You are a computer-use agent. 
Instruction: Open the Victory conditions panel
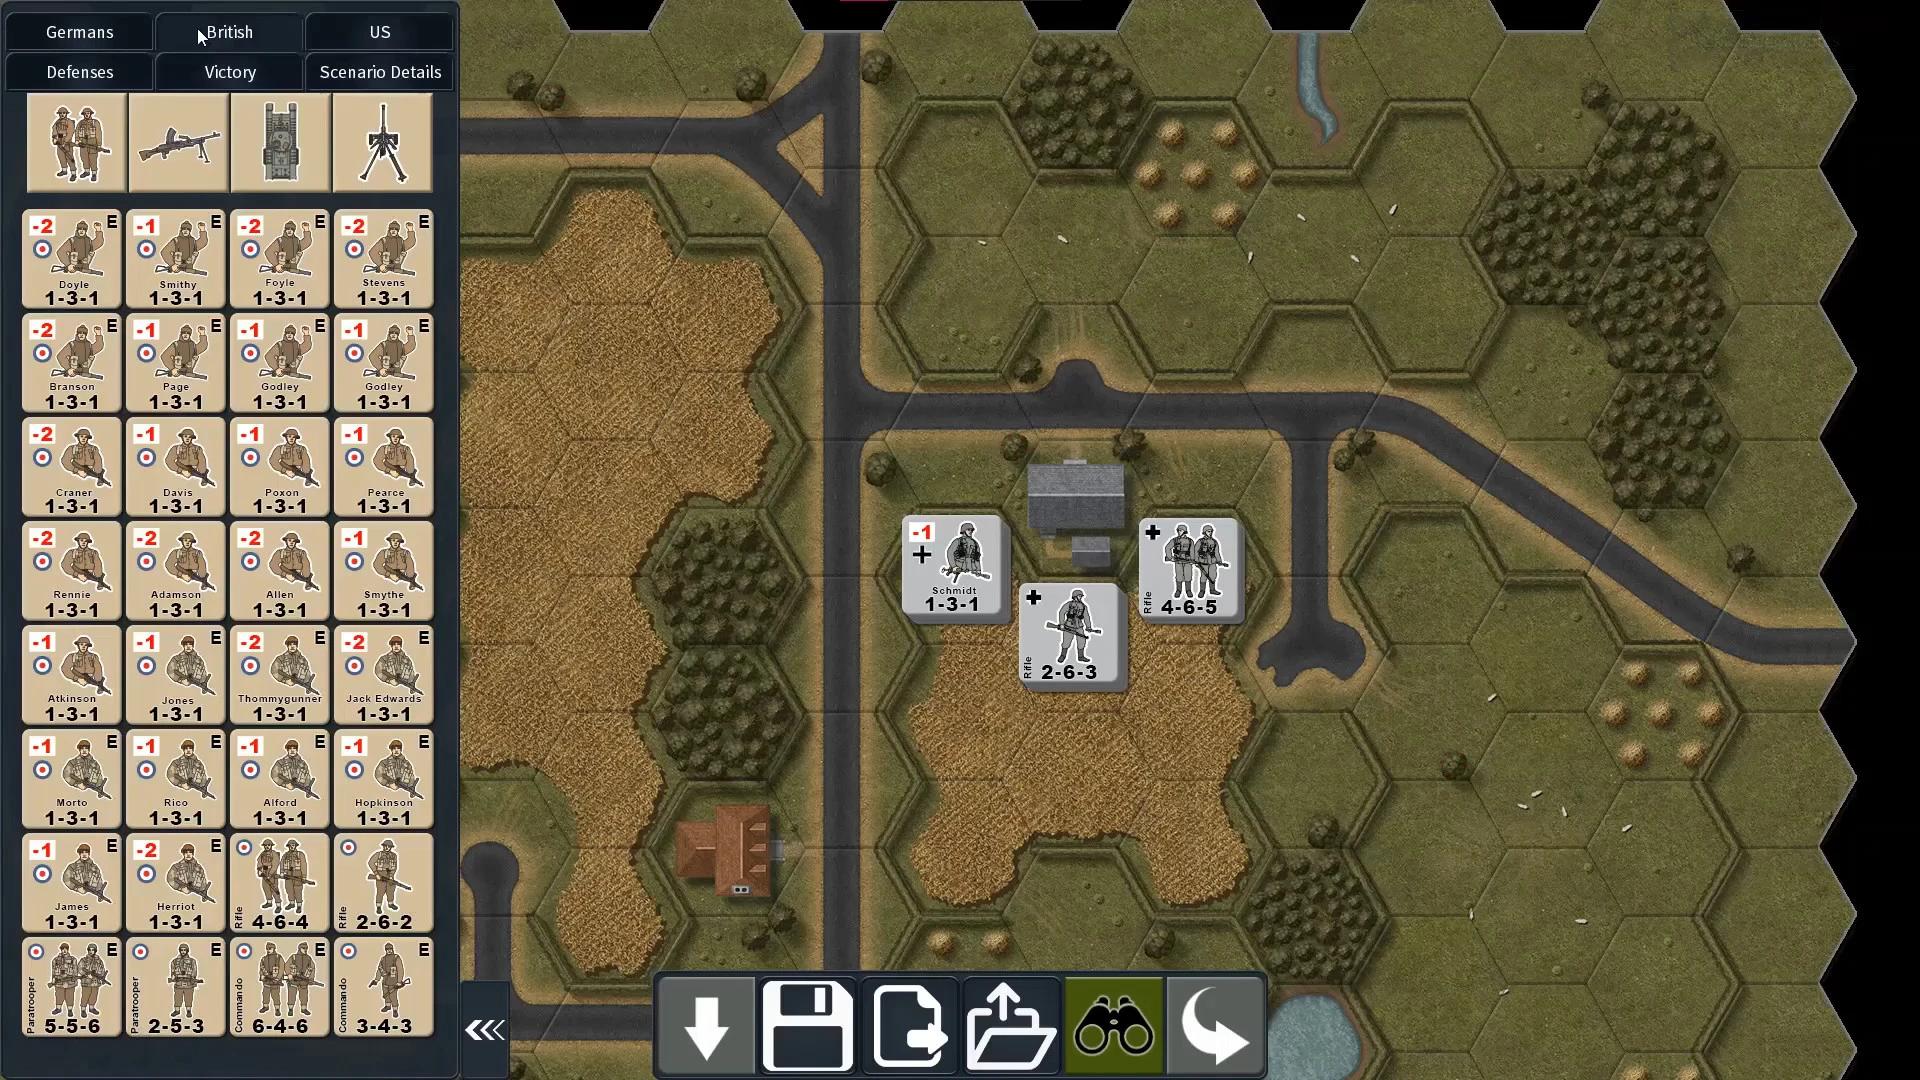click(x=229, y=71)
